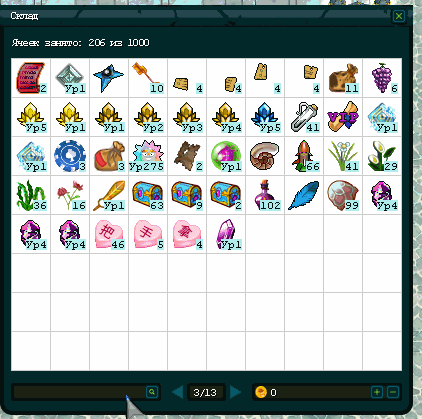This screenshot has width=422, height=419.
Task: Click the search magnifier button
Action: coord(152,392)
